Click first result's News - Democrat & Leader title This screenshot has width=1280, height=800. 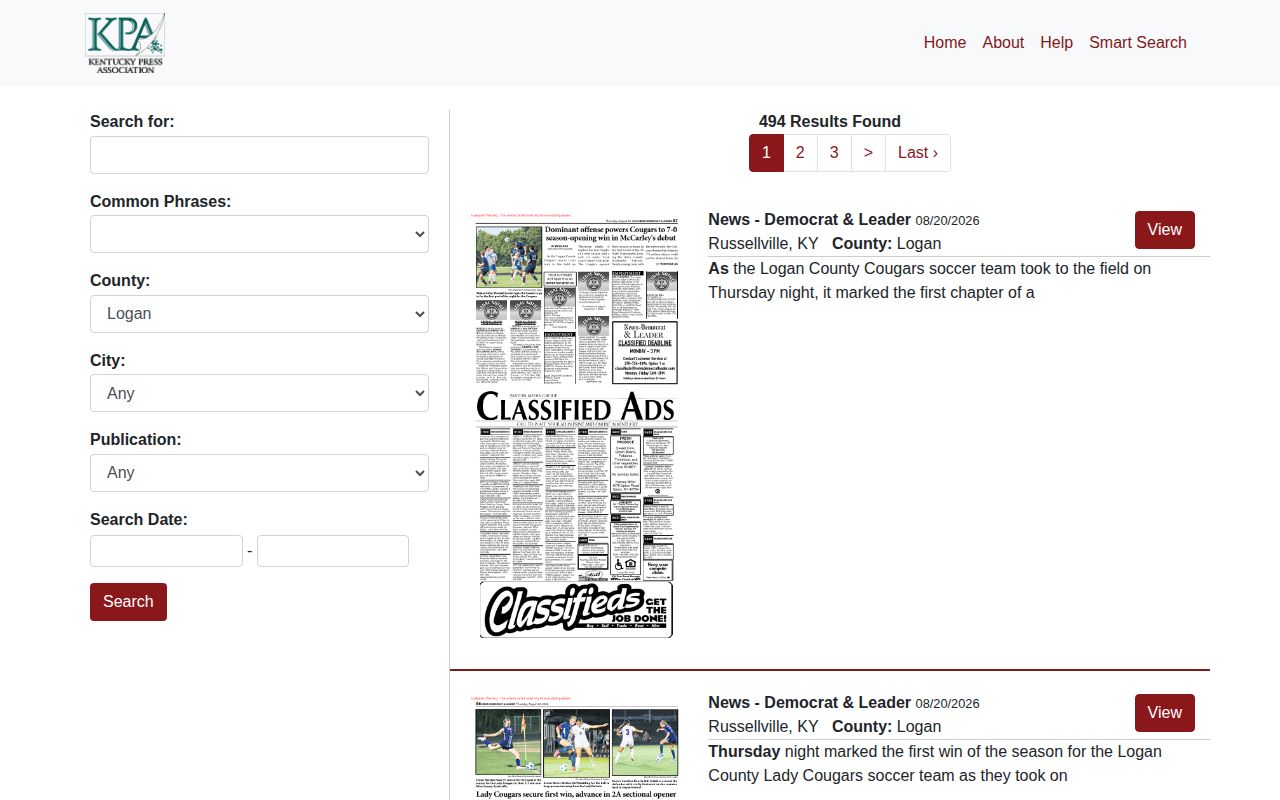point(809,219)
